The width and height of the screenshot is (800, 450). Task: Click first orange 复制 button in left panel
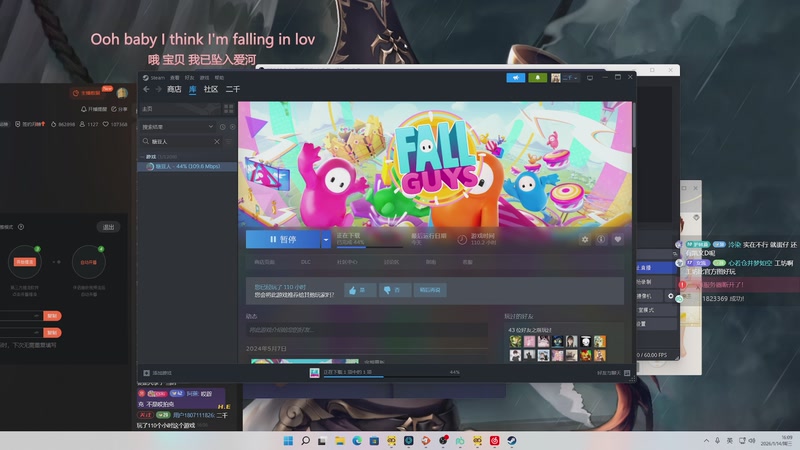52,316
